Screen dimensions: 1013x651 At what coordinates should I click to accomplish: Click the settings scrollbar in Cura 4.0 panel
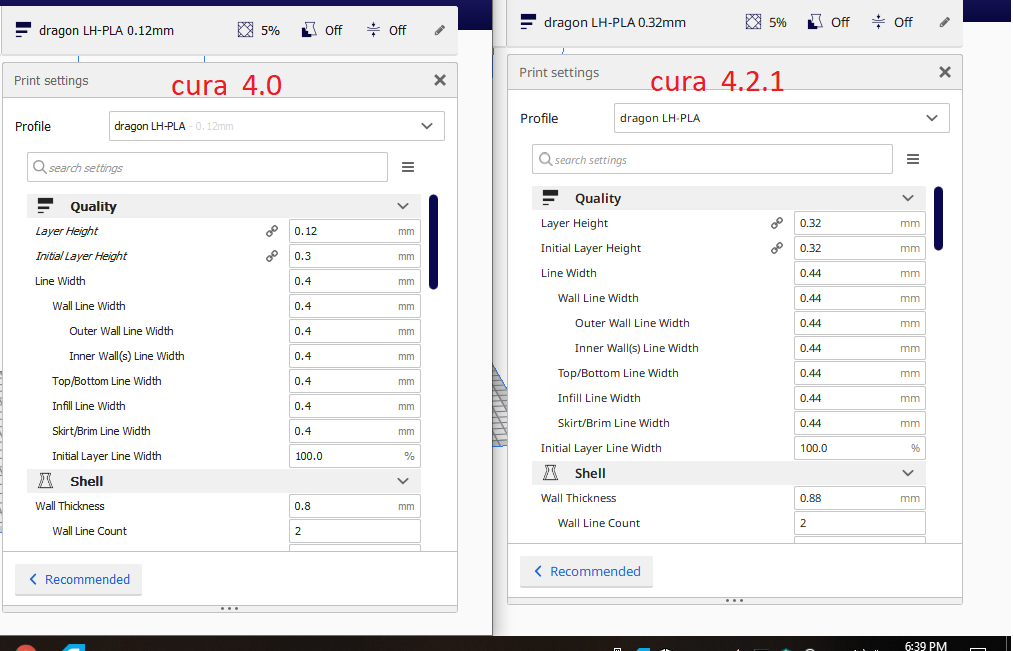(x=433, y=242)
